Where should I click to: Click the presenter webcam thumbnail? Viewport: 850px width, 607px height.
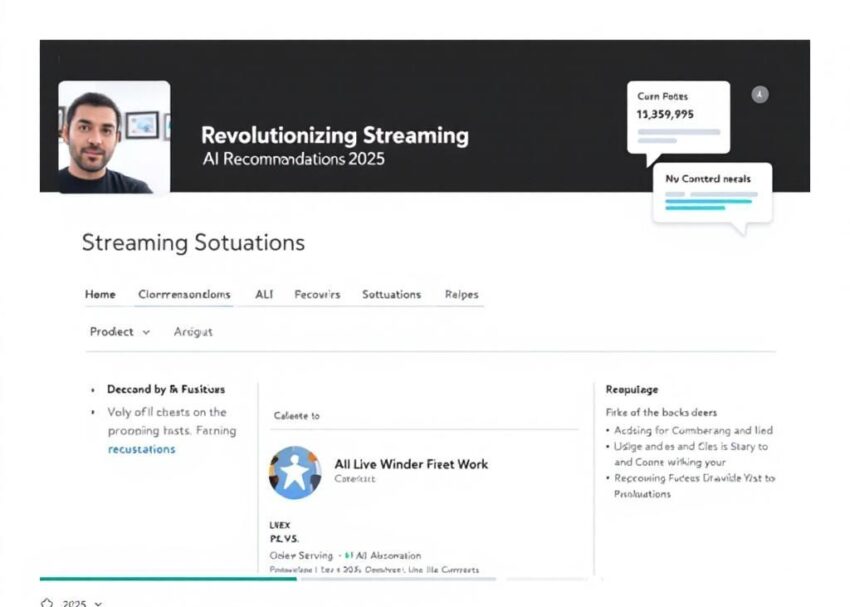pyautogui.click(x=114, y=137)
